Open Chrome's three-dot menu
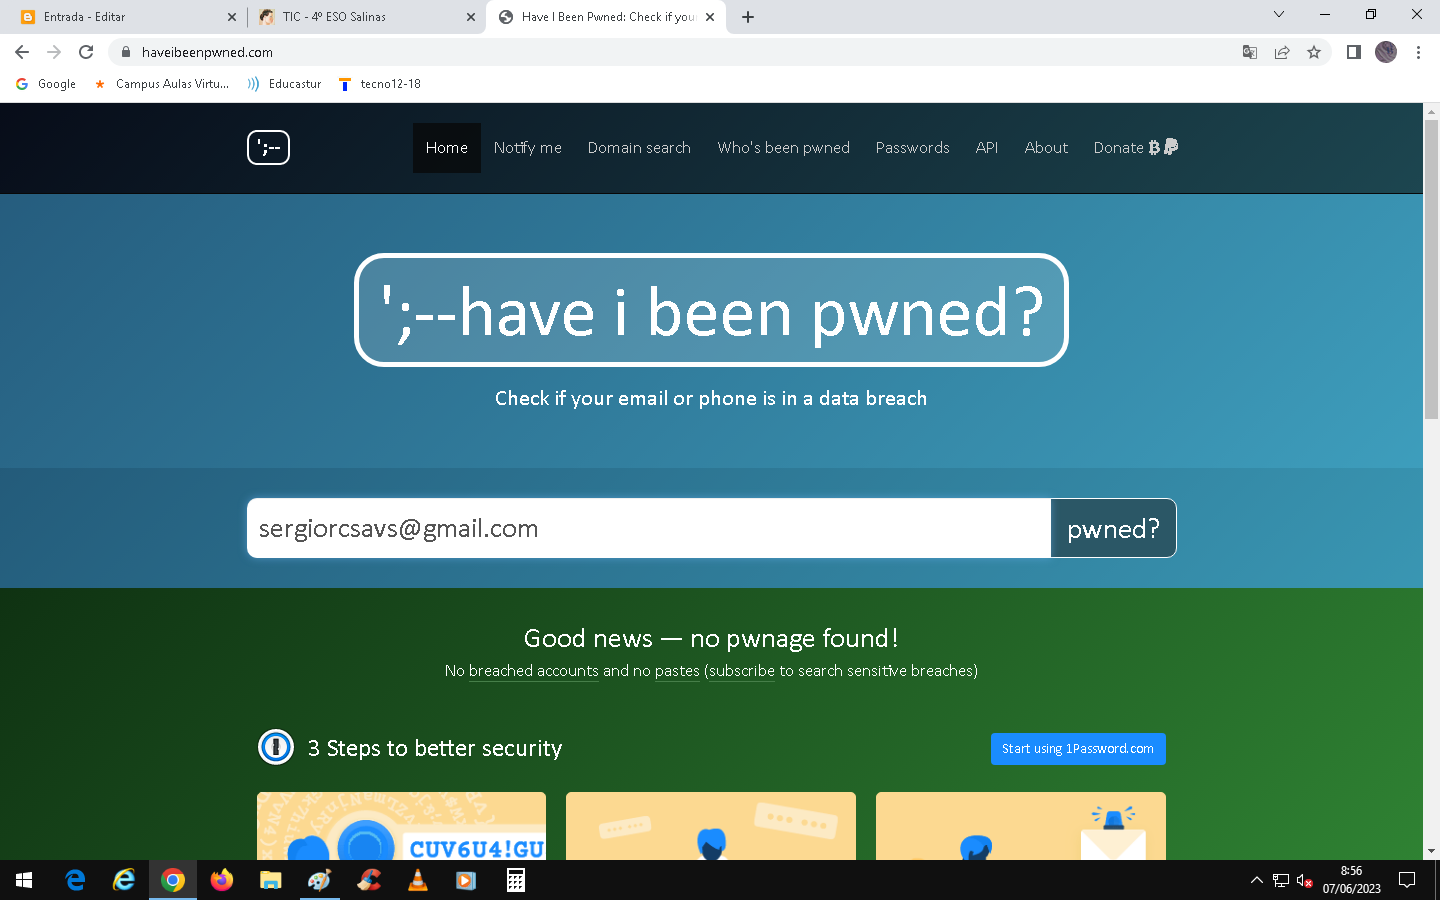The width and height of the screenshot is (1440, 900). coord(1418,52)
